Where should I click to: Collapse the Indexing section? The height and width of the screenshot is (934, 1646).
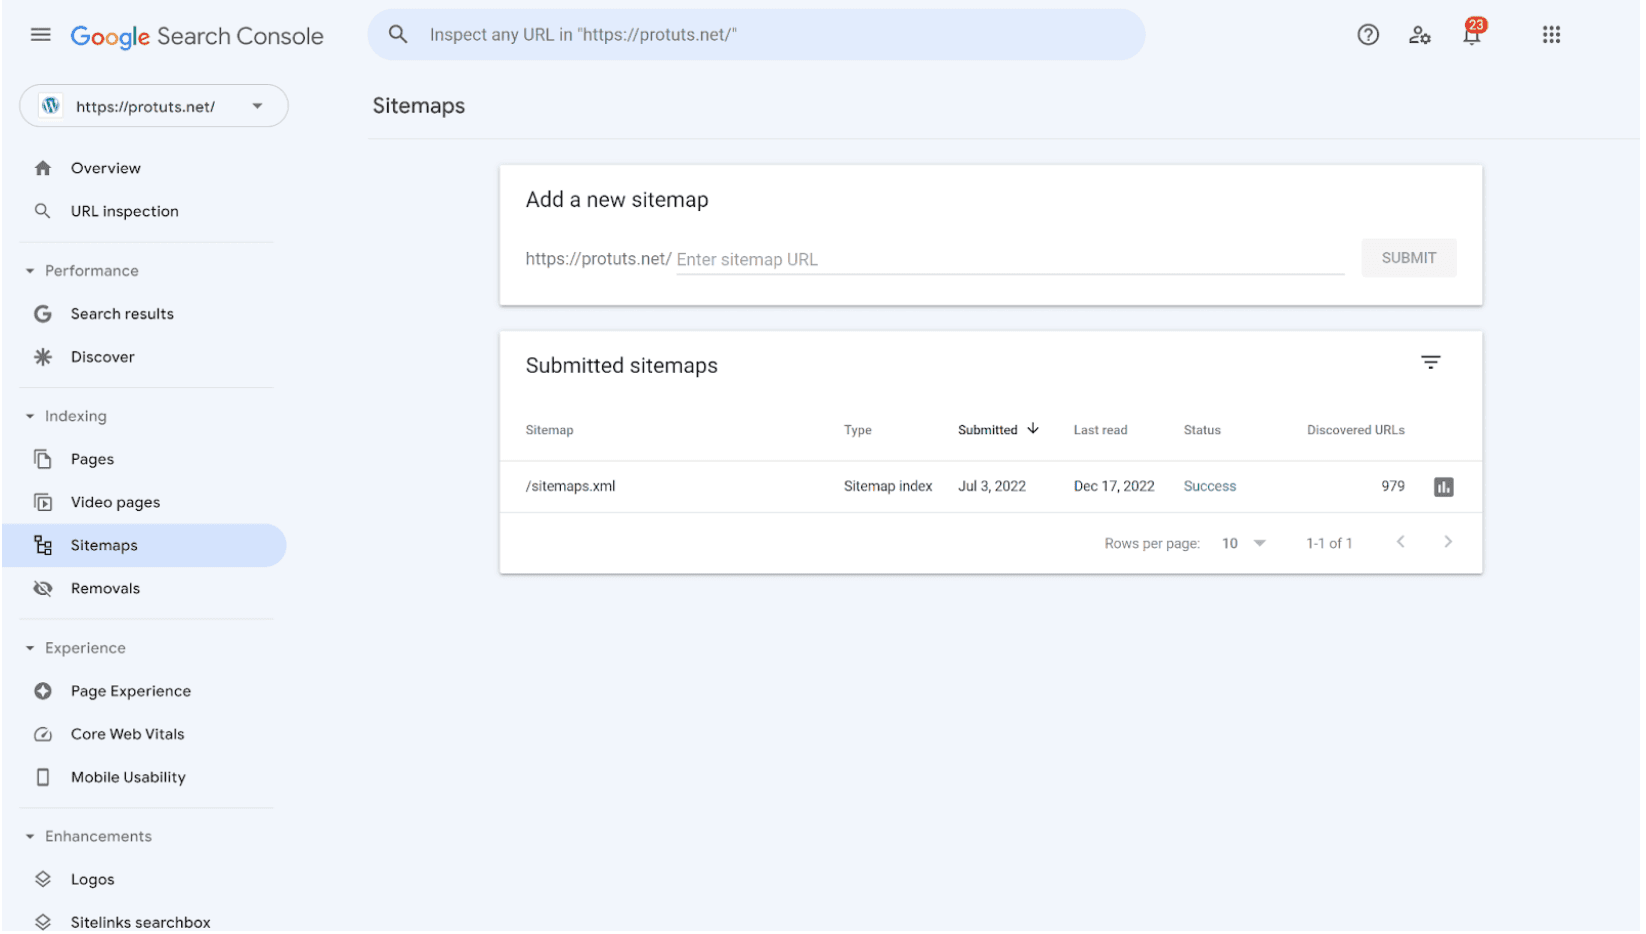point(29,416)
